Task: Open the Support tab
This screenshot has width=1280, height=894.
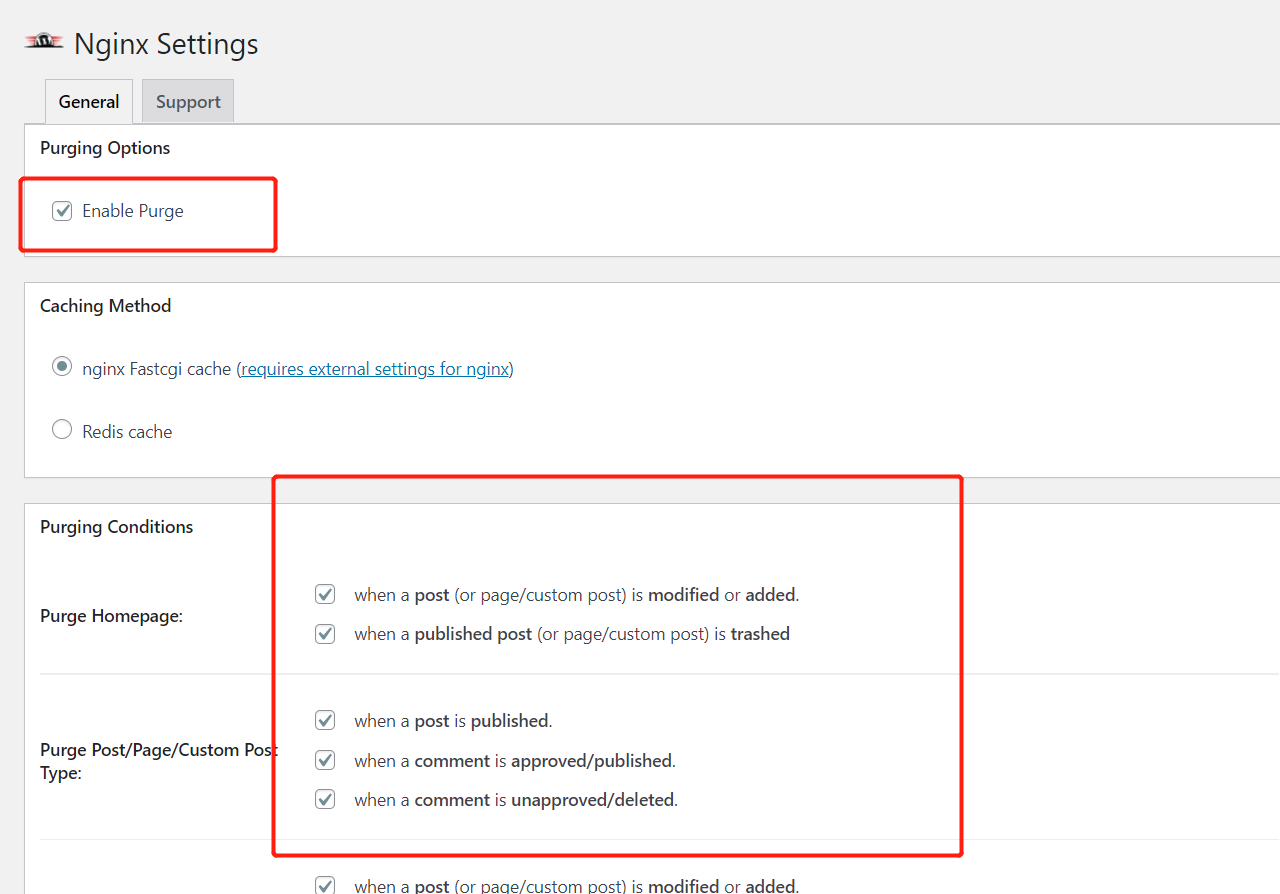Action: click(188, 102)
